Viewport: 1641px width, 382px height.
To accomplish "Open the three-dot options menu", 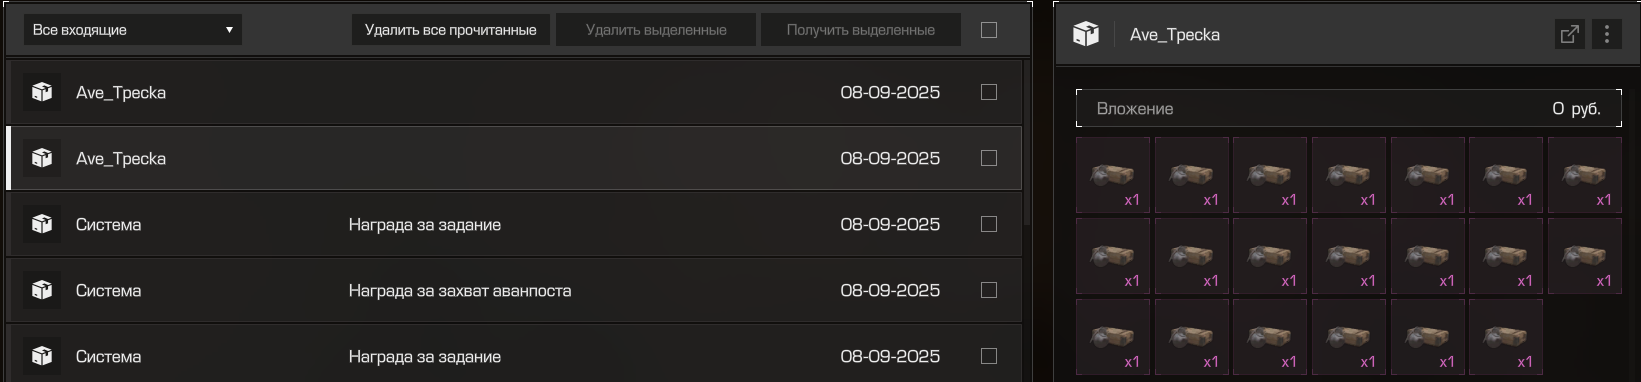I will click(x=1607, y=34).
